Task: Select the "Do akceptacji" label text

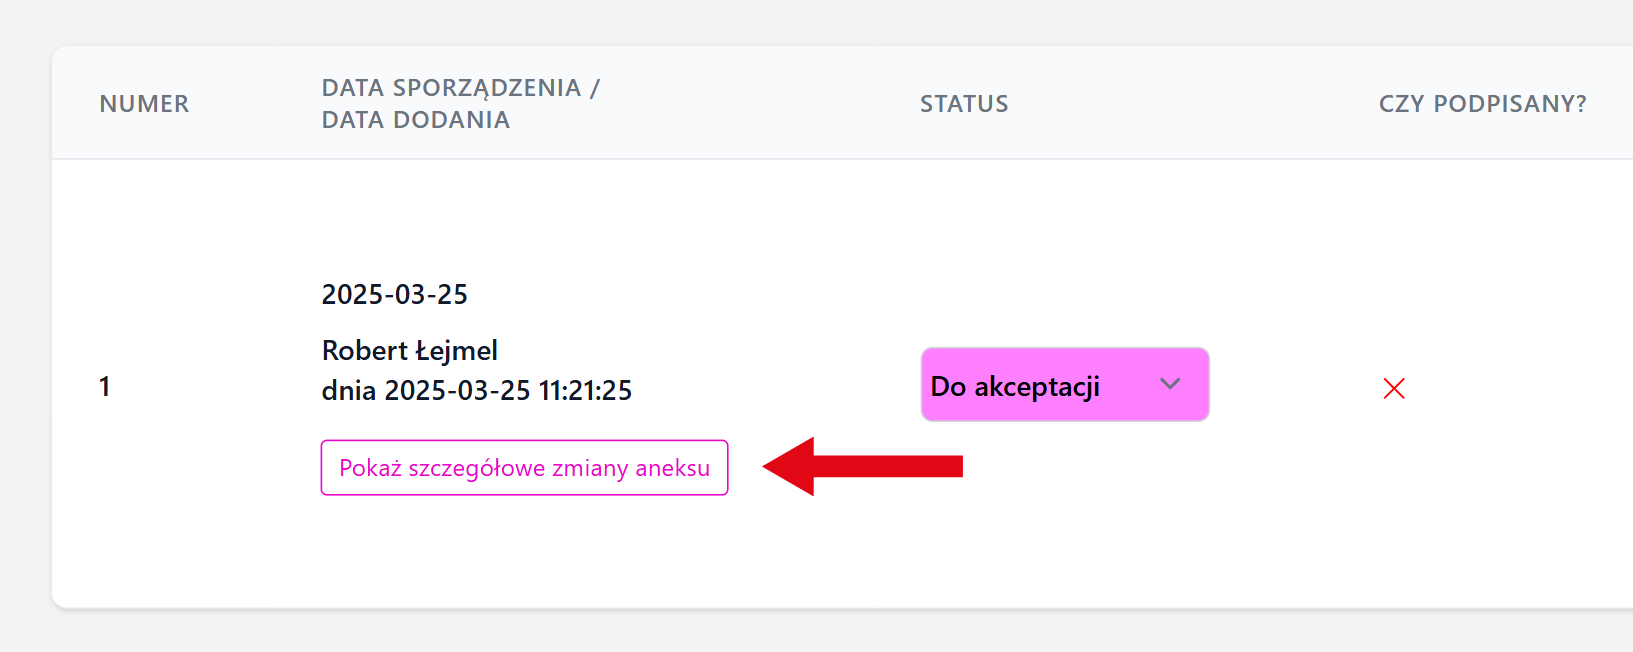Action: point(1015,386)
